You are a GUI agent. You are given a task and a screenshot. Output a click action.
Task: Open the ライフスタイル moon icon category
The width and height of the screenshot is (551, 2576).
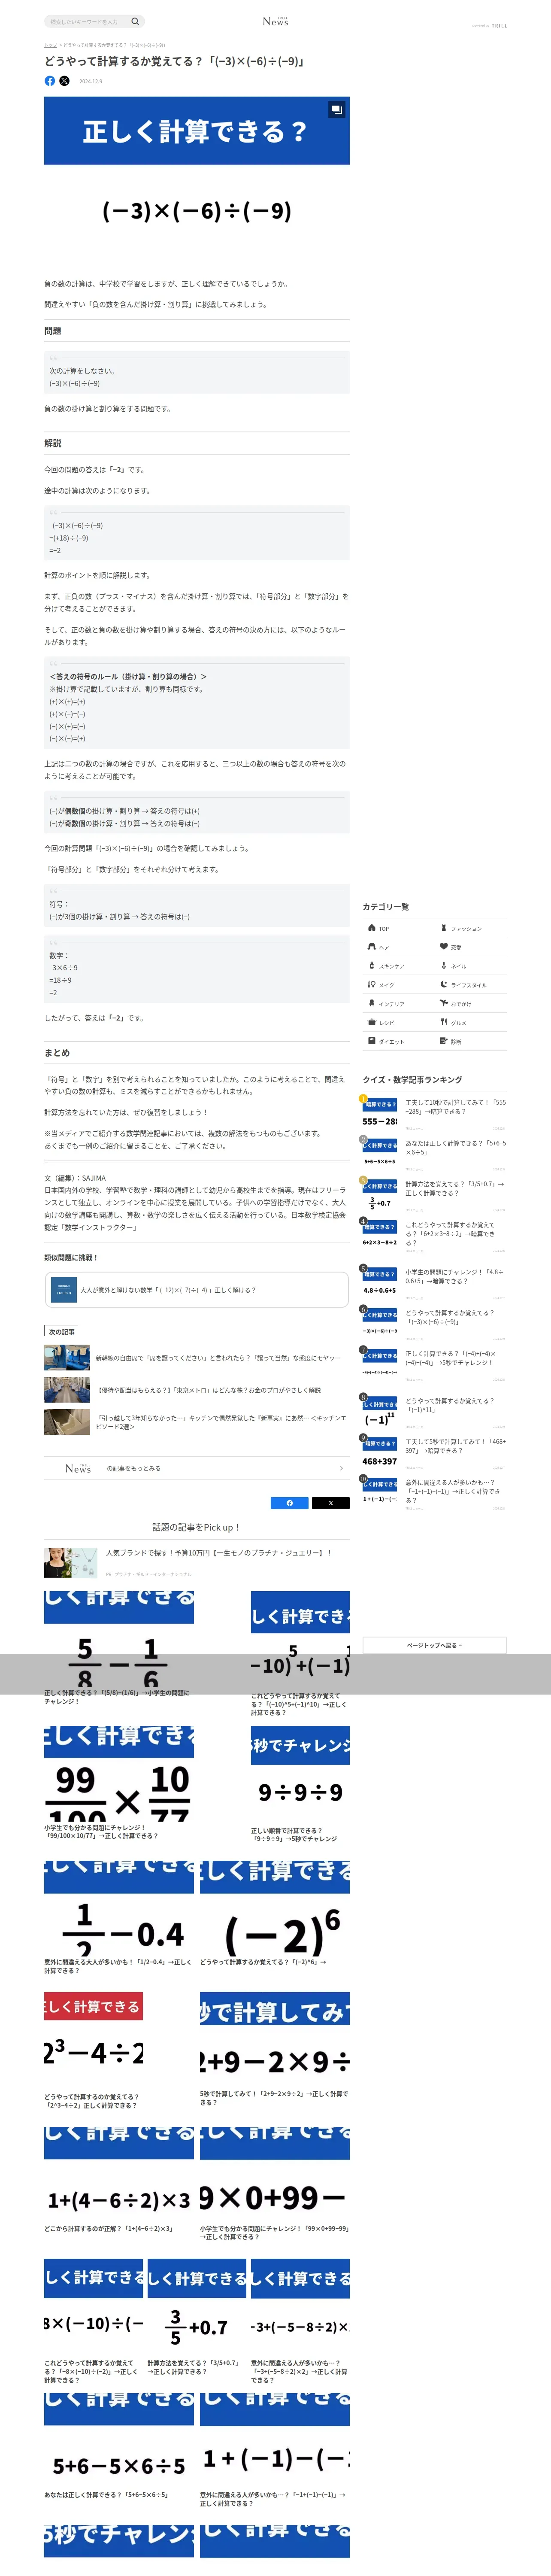point(444,984)
